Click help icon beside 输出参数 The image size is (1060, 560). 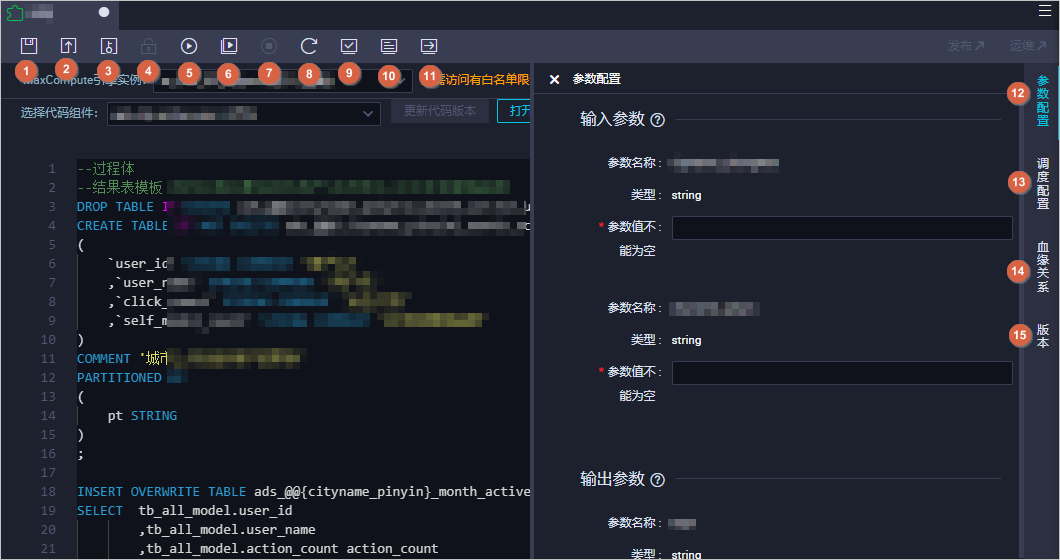tap(657, 480)
